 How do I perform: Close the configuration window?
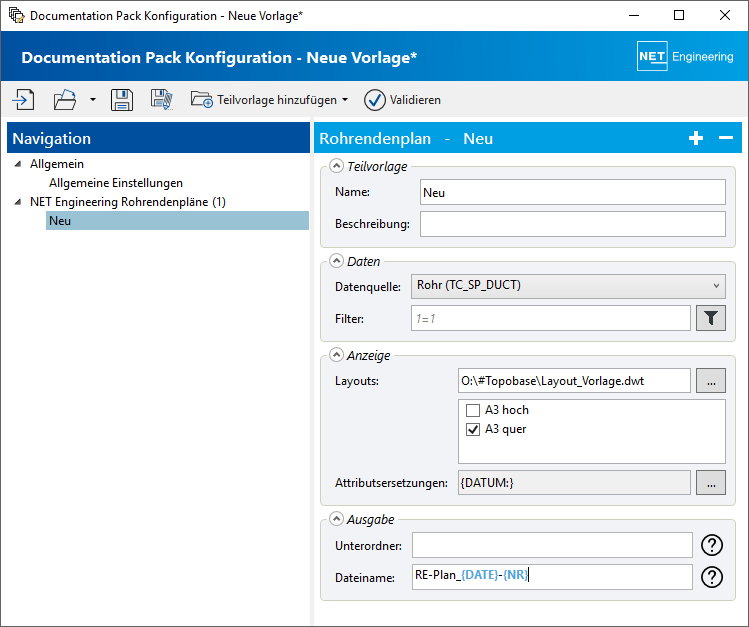pyautogui.click(x=725, y=15)
